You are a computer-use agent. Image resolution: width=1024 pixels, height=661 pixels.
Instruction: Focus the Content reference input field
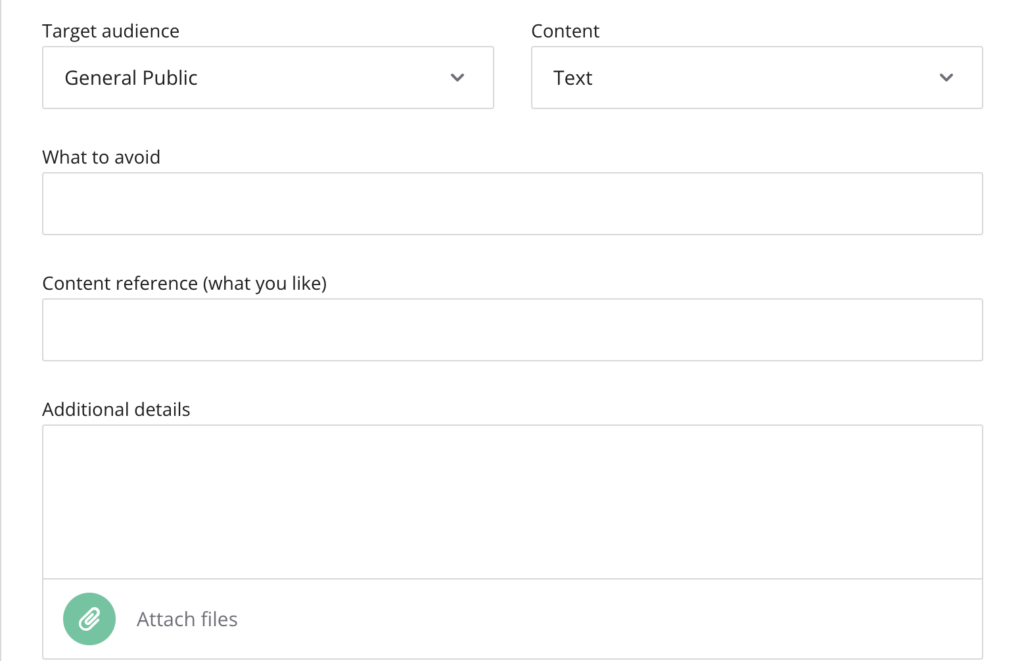click(x=513, y=330)
